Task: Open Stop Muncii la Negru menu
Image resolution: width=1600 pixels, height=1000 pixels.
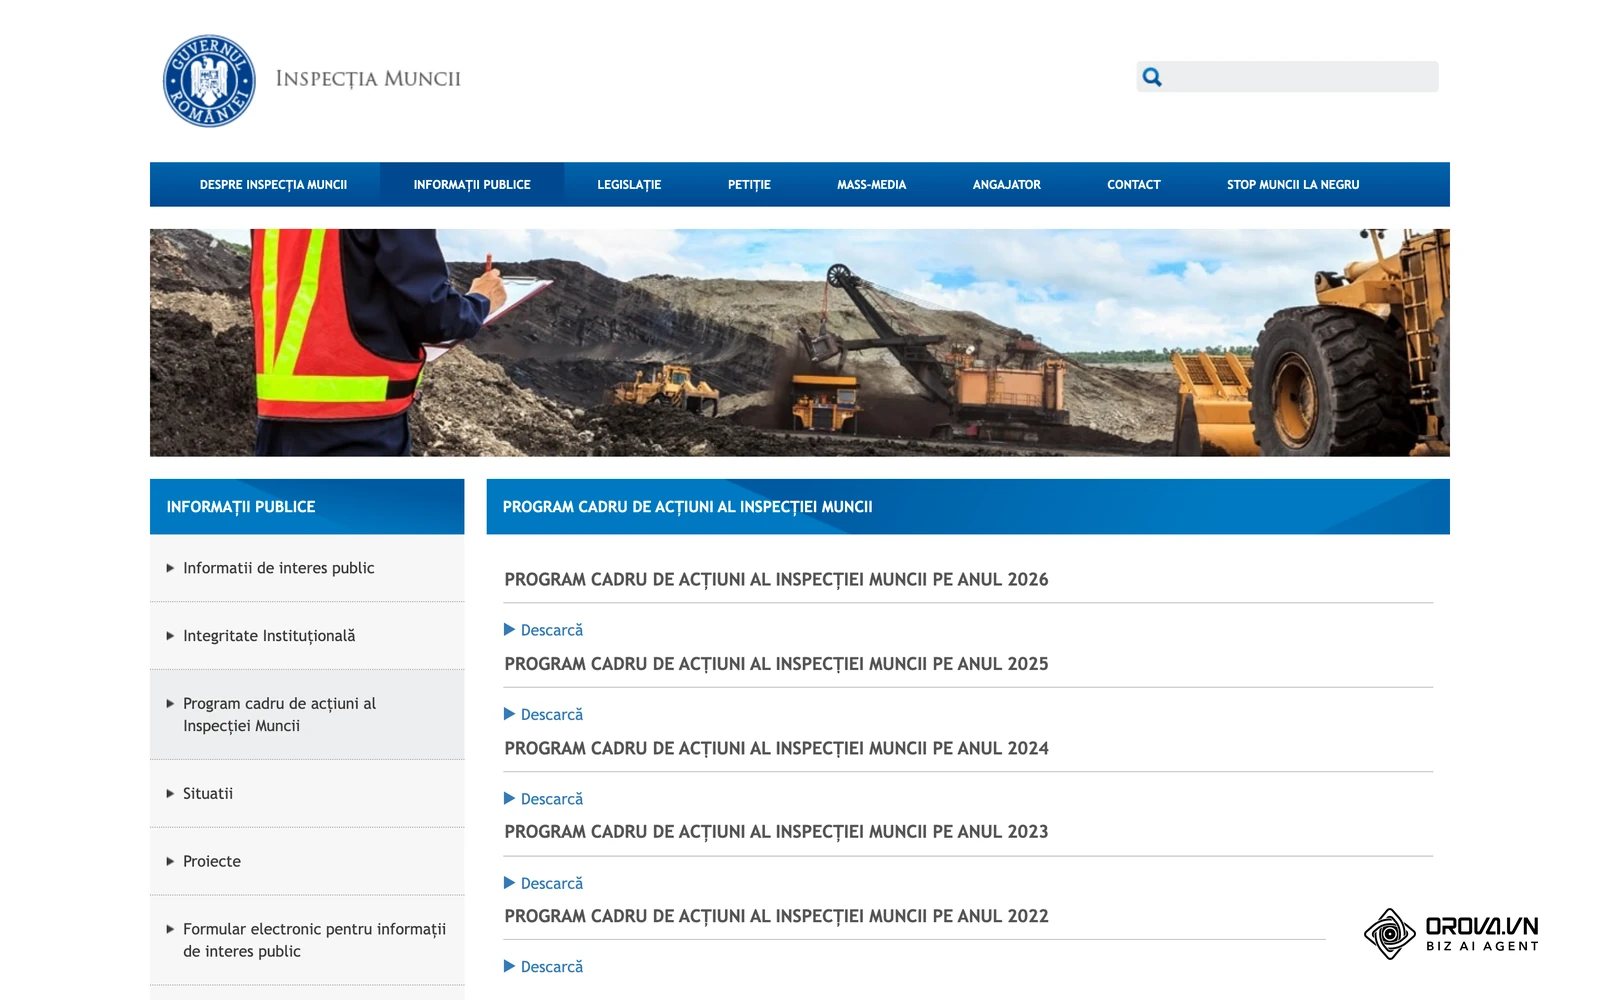Action: pyautogui.click(x=1293, y=185)
